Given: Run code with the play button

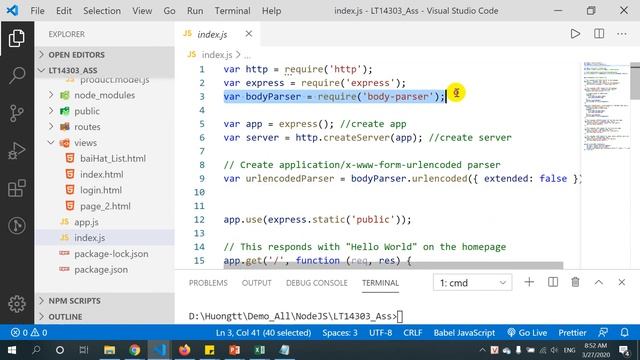Looking at the screenshot, I should pos(575,34).
